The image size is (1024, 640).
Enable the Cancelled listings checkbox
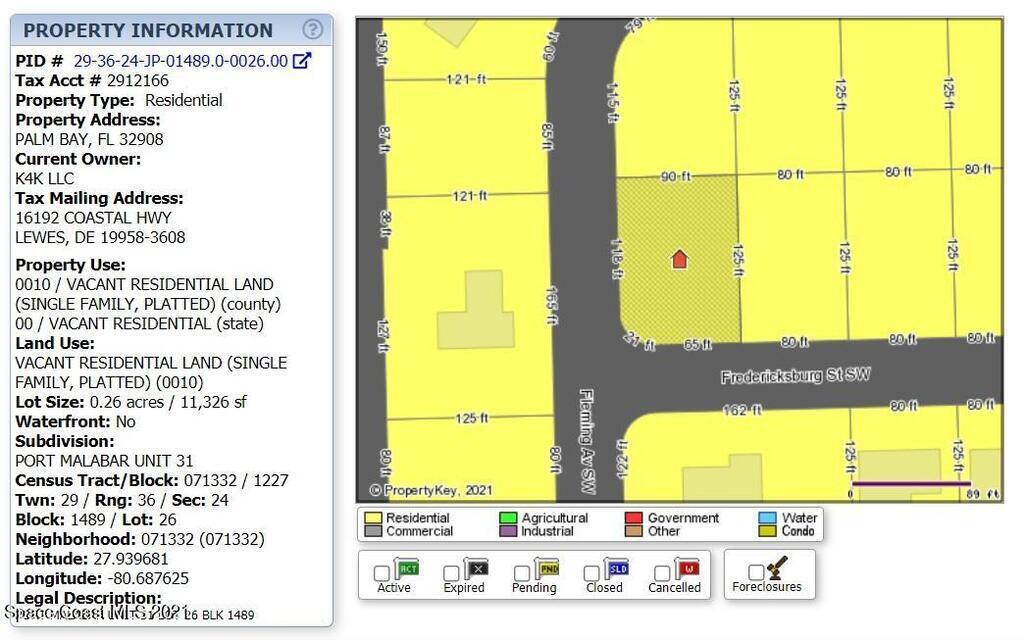click(661, 573)
